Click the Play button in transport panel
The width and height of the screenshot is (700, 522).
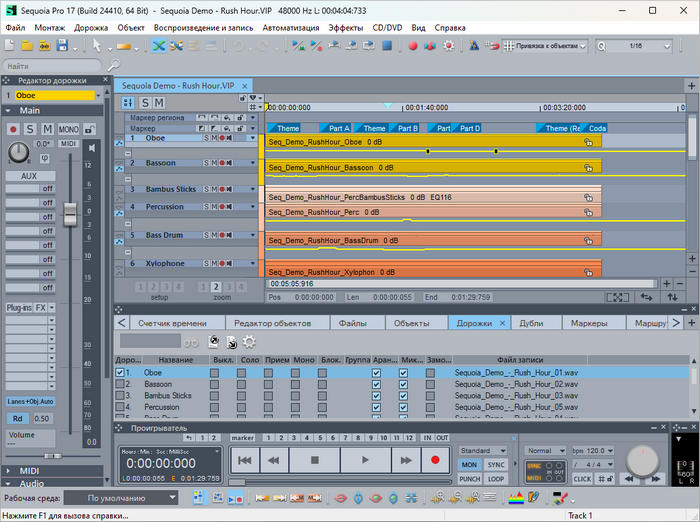pos(364,461)
